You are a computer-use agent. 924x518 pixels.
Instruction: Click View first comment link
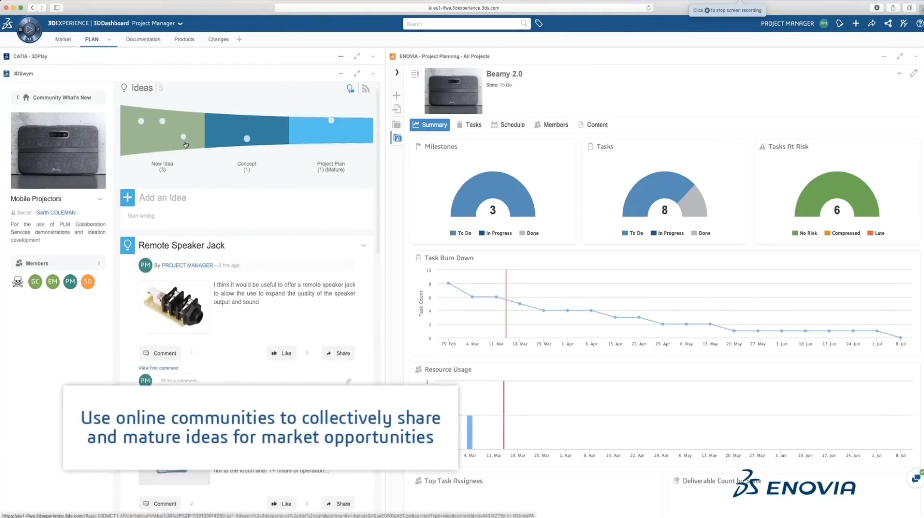[159, 368]
